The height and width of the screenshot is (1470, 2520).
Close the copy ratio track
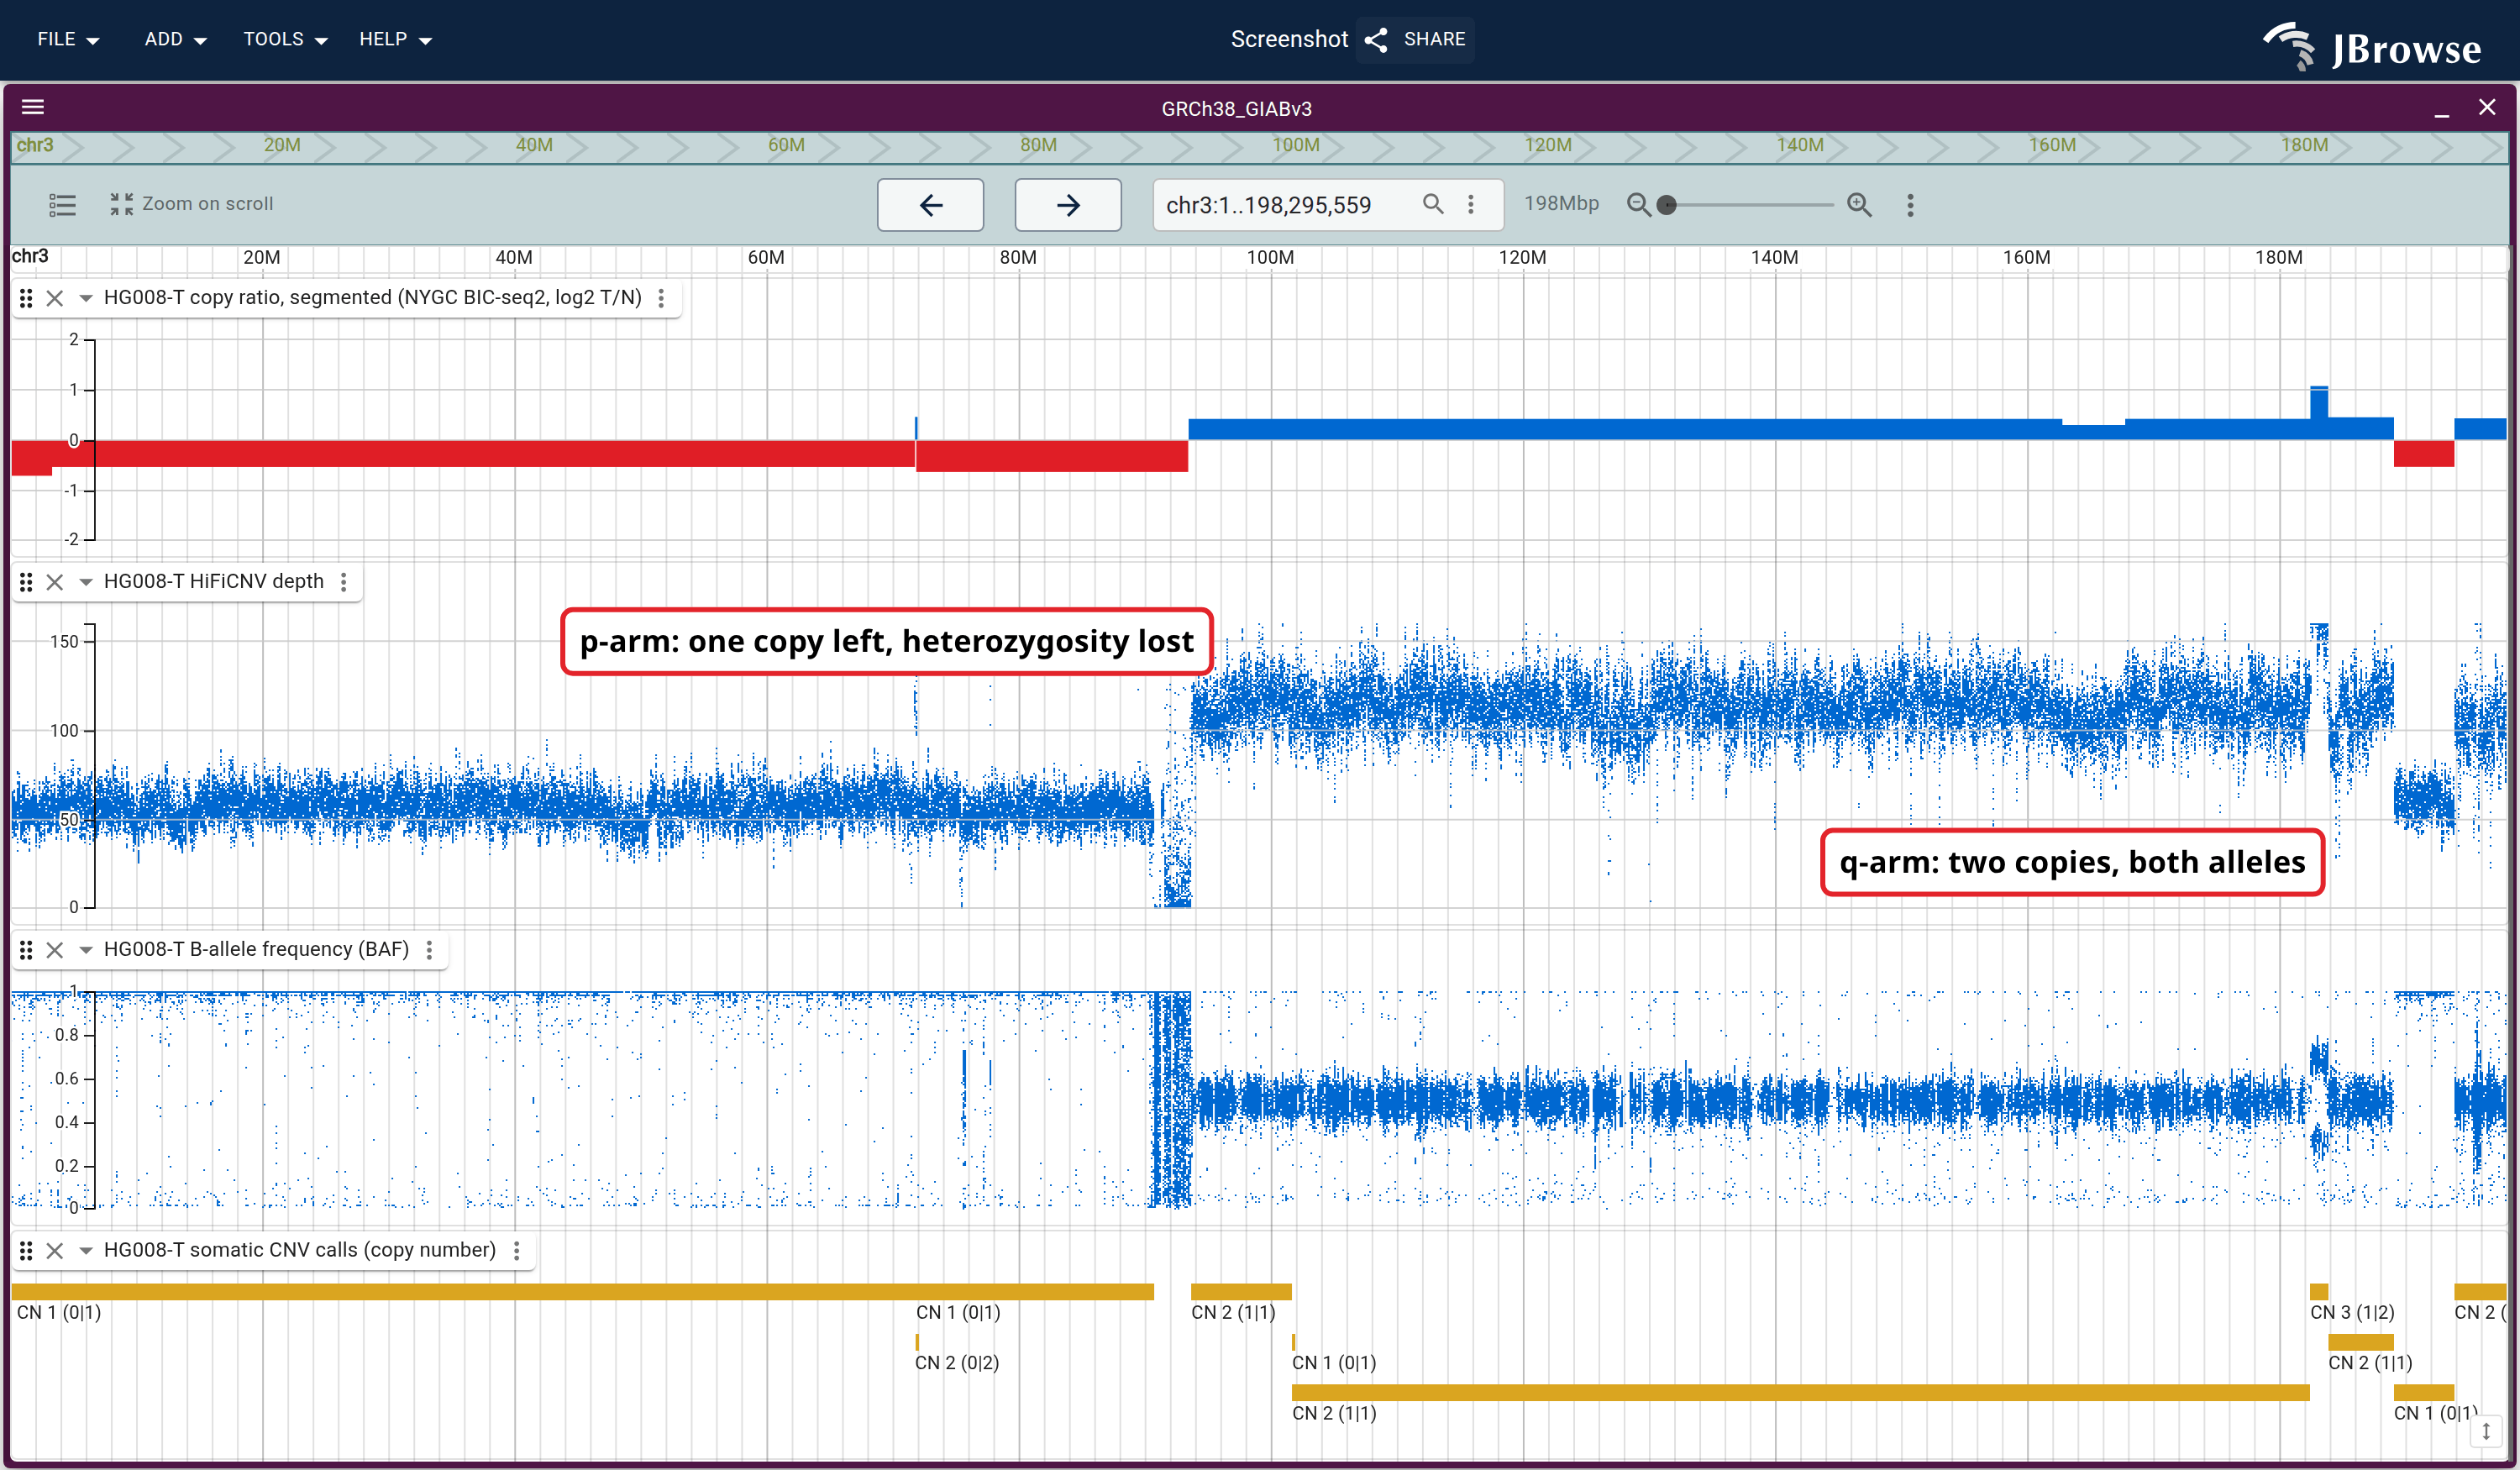[x=55, y=298]
